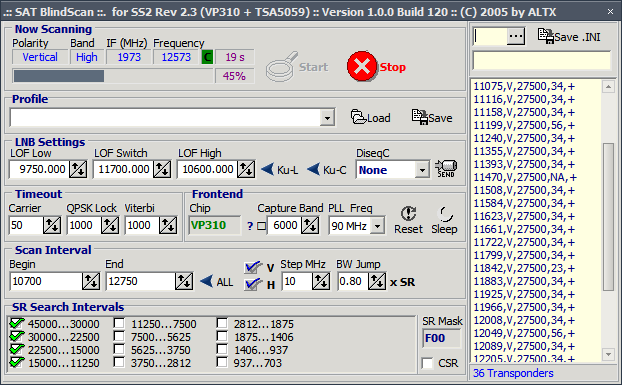Image resolution: width=622 pixels, height=385 pixels.
Task: Click the BW Jump spinner icon
Action: coord(377,282)
